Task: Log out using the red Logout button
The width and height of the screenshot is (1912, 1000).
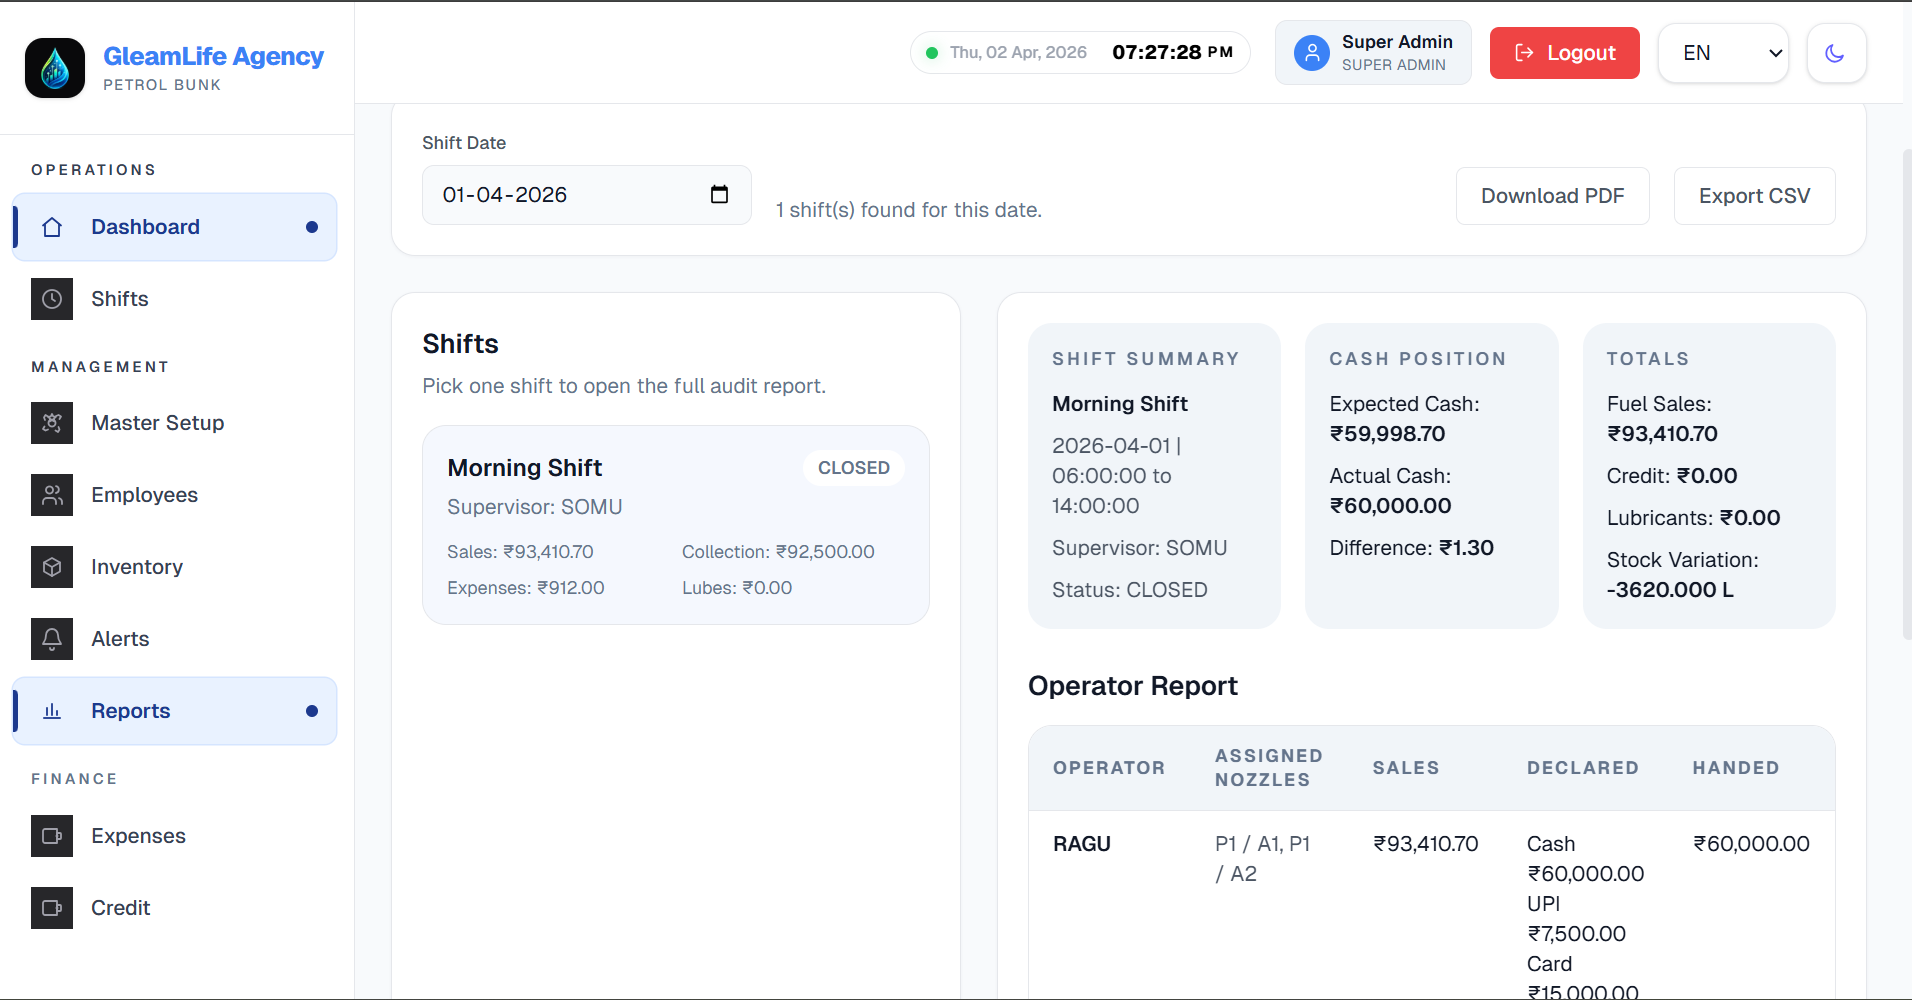Action: (1564, 53)
